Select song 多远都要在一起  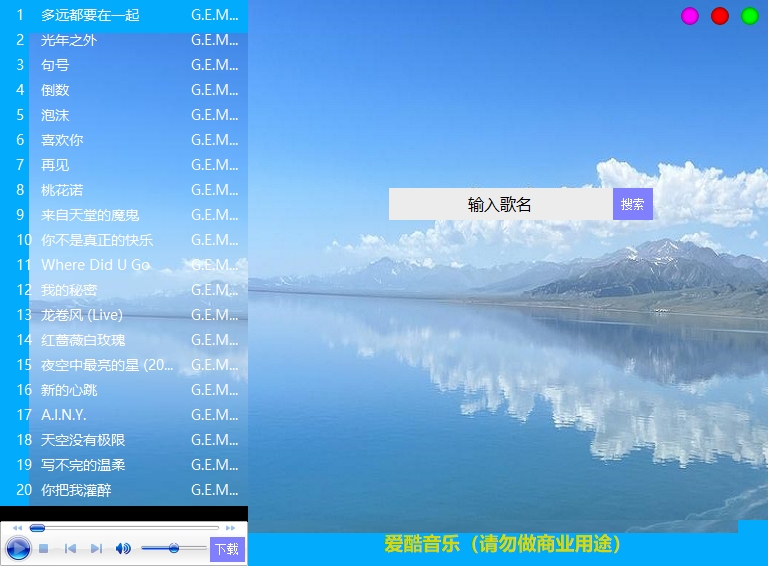(90, 15)
